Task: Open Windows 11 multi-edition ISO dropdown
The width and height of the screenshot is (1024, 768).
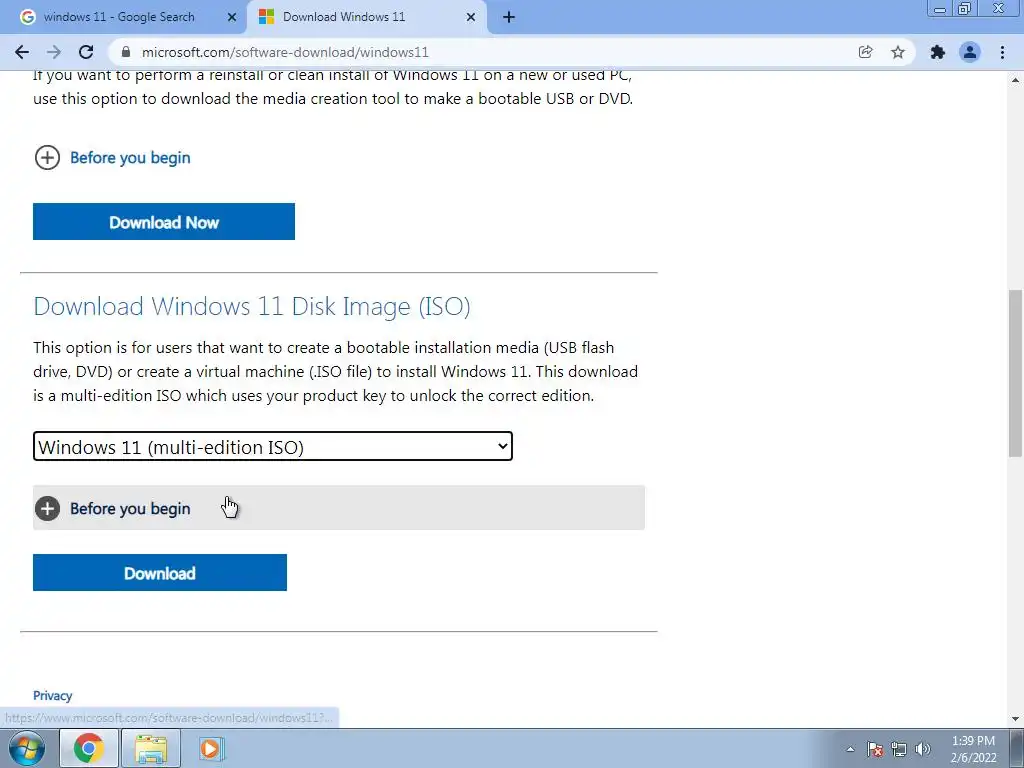Action: click(x=273, y=446)
